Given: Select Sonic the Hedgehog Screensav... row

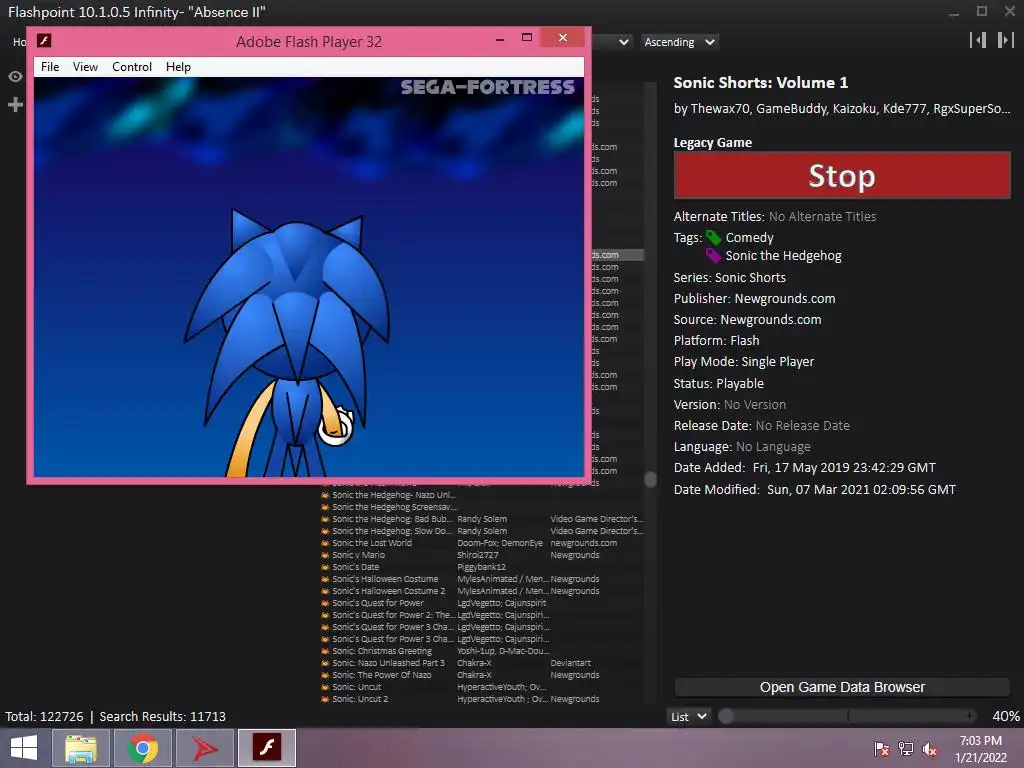Looking at the screenshot, I should (x=482, y=507).
